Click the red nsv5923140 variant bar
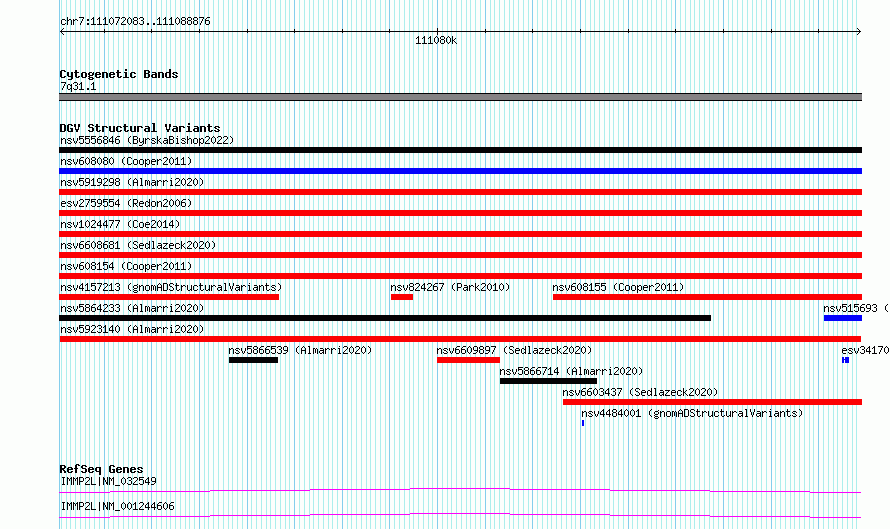The width and height of the screenshot is (890, 529). point(460,339)
